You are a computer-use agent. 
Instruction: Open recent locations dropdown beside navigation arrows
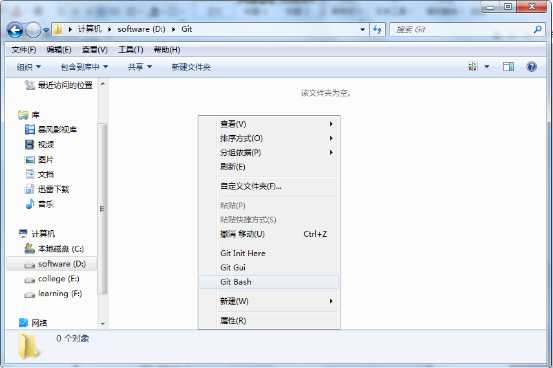point(46,31)
